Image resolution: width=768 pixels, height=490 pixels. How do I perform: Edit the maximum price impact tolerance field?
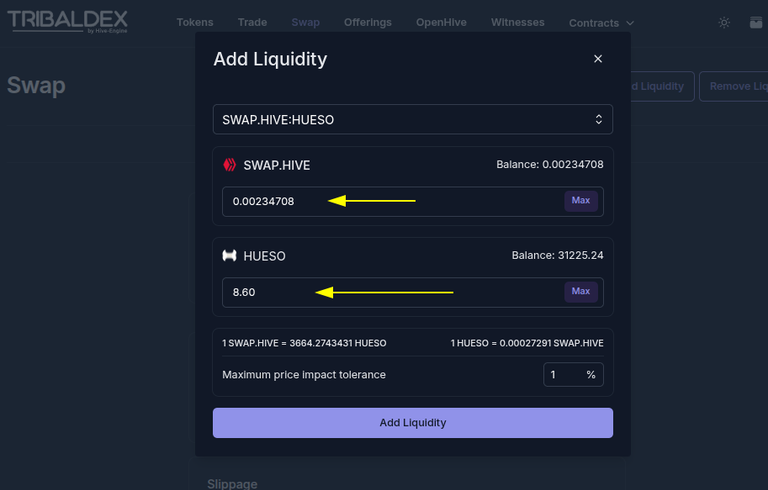pyautogui.click(x=573, y=375)
